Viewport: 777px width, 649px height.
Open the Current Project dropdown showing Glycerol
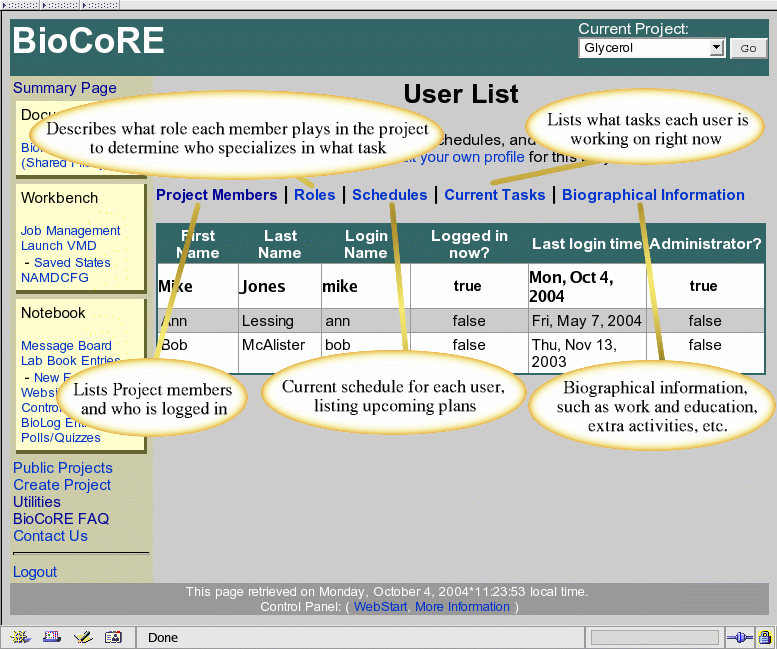coord(651,48)
